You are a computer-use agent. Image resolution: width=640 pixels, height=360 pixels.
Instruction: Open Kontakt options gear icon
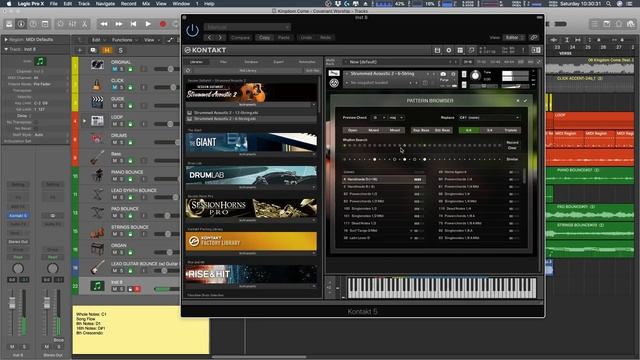click(x=449, y=50)
